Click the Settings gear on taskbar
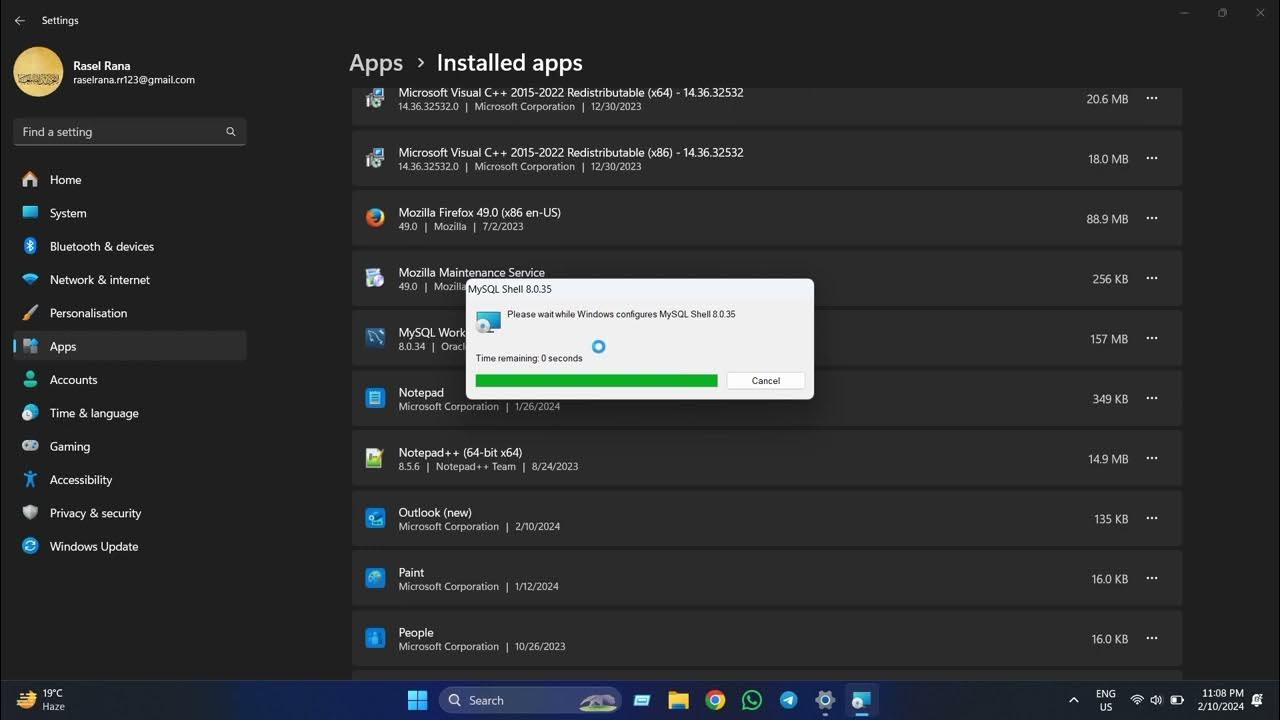 pos(825,700)
